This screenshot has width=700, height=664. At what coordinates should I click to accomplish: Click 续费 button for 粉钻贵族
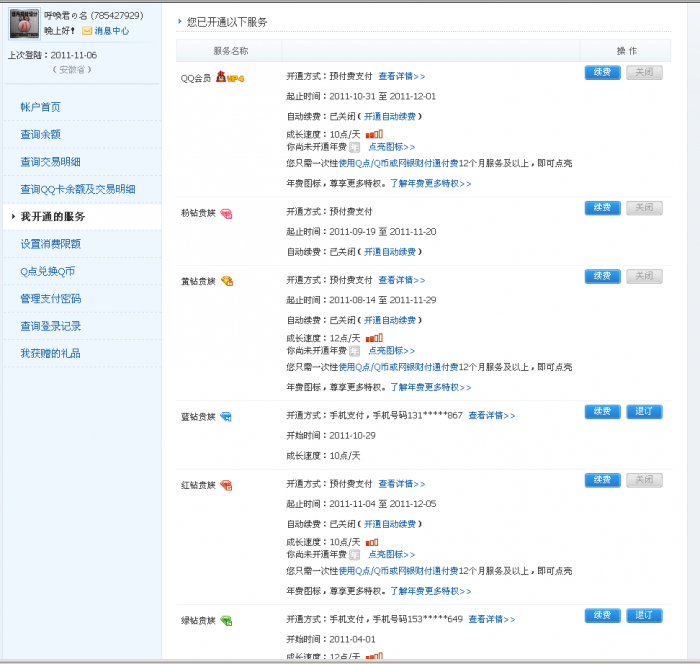coord(602,208)
